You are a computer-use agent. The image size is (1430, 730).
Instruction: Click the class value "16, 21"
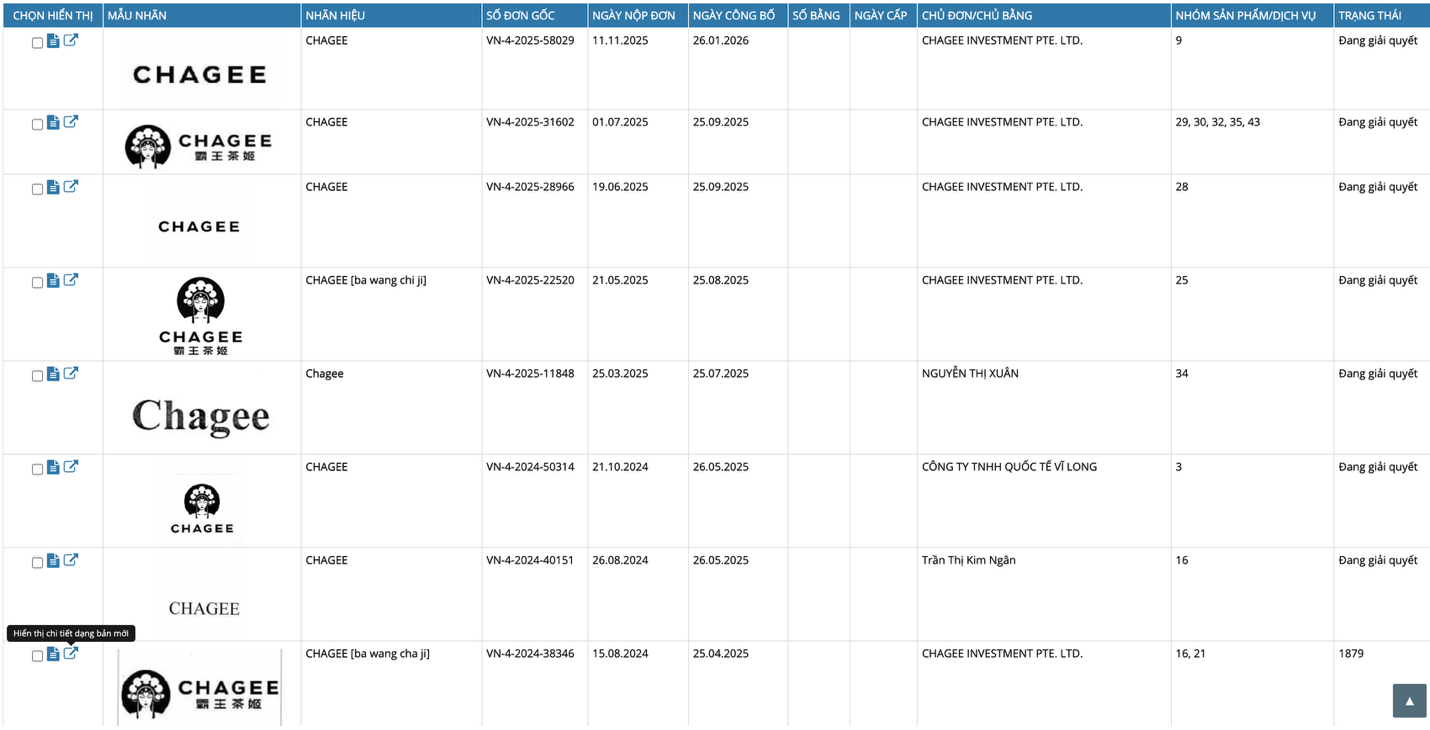pos(1191,654)
